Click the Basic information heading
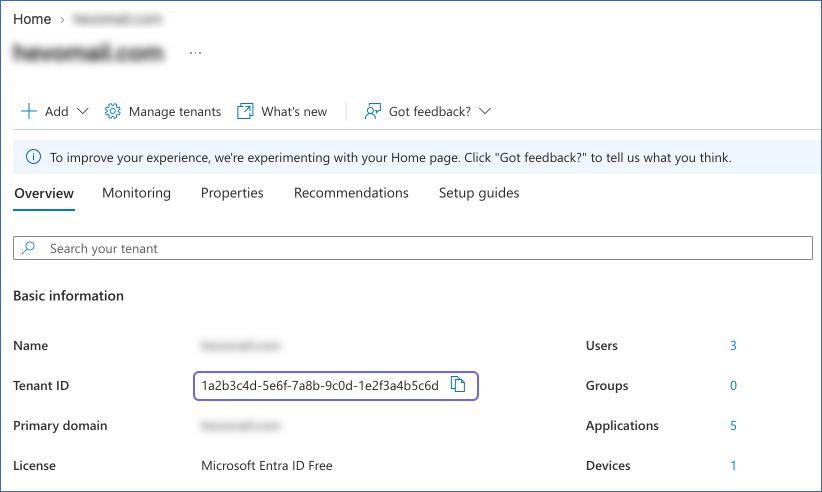 pos(69,296)
